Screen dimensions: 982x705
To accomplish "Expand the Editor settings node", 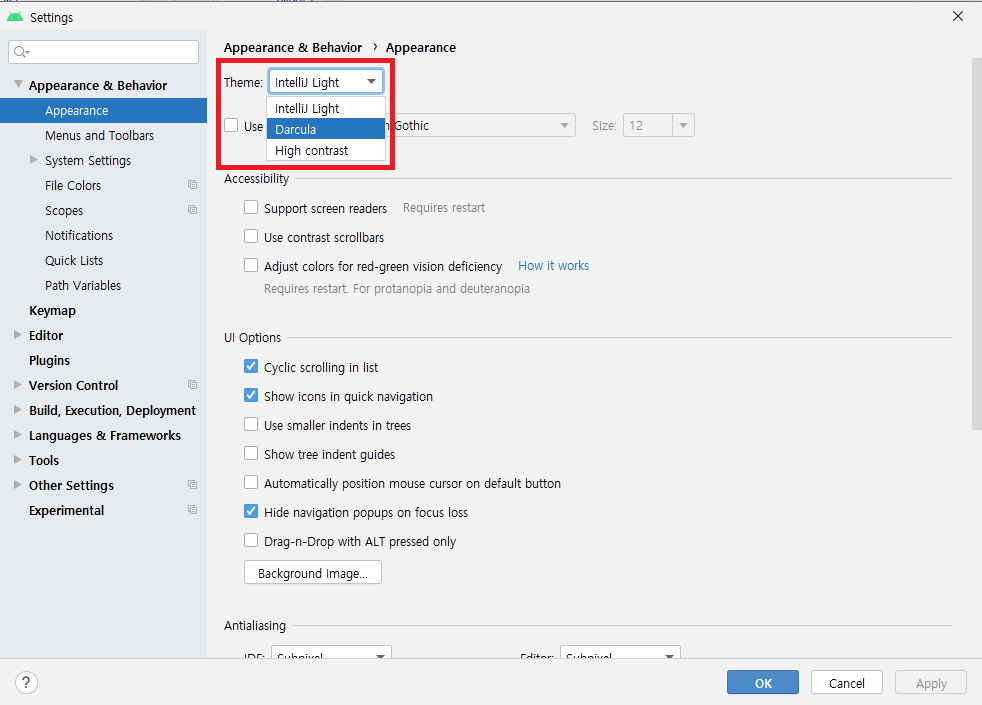I will pos(18,335).
